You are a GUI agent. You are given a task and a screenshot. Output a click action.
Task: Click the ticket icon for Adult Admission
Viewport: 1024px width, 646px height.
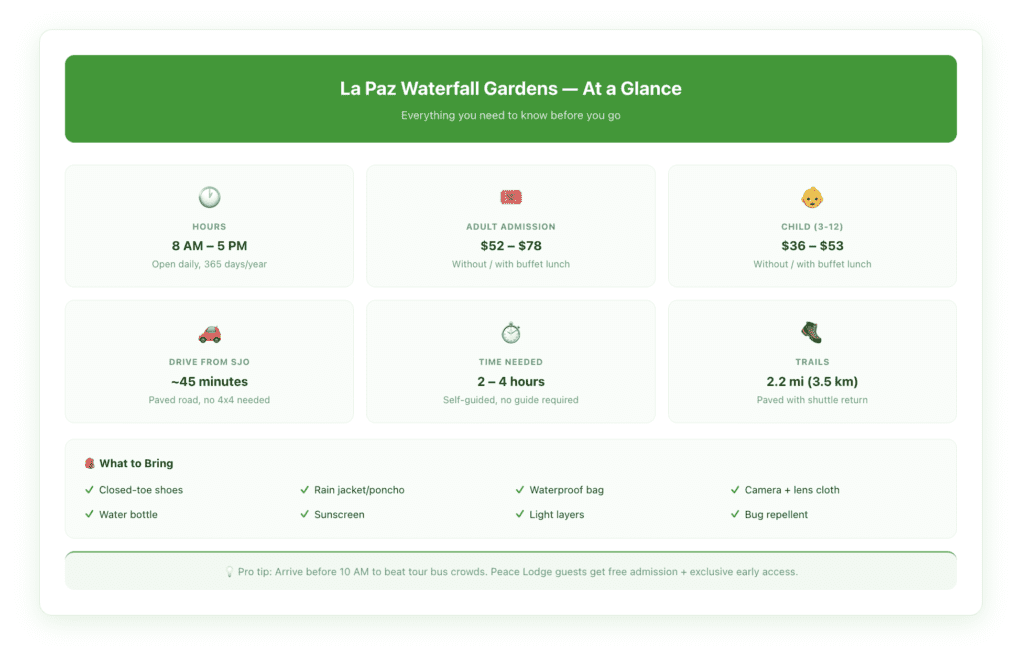(510, 196)
